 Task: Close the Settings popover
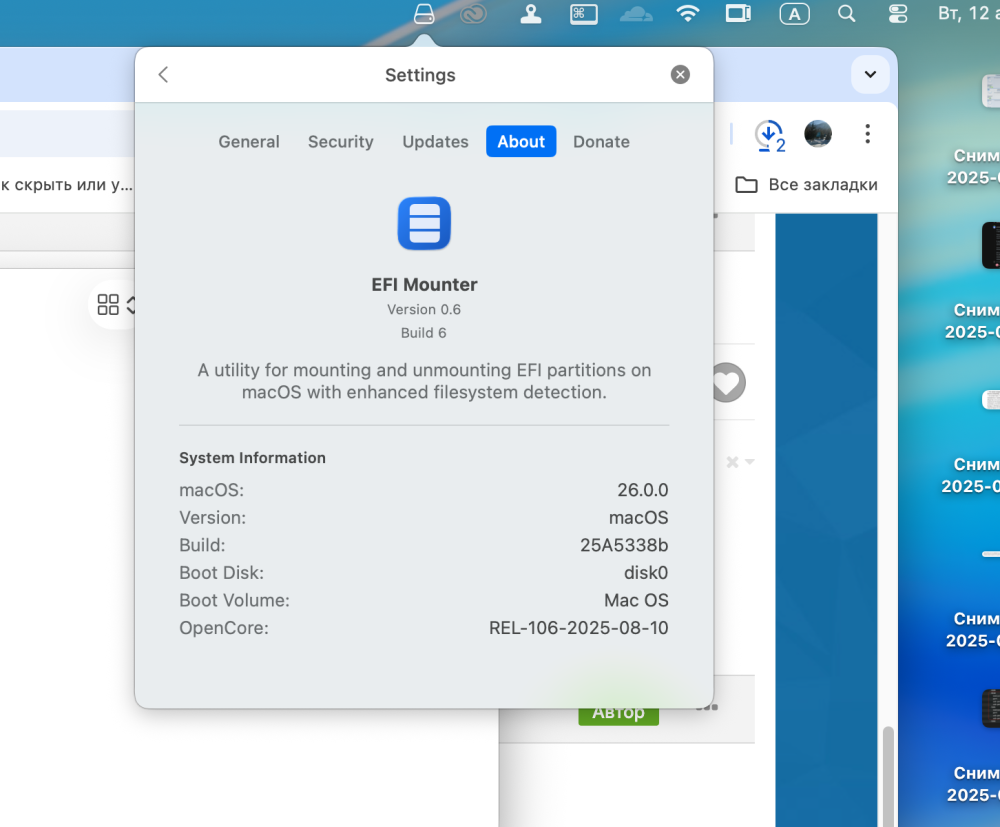pos(680,75)
